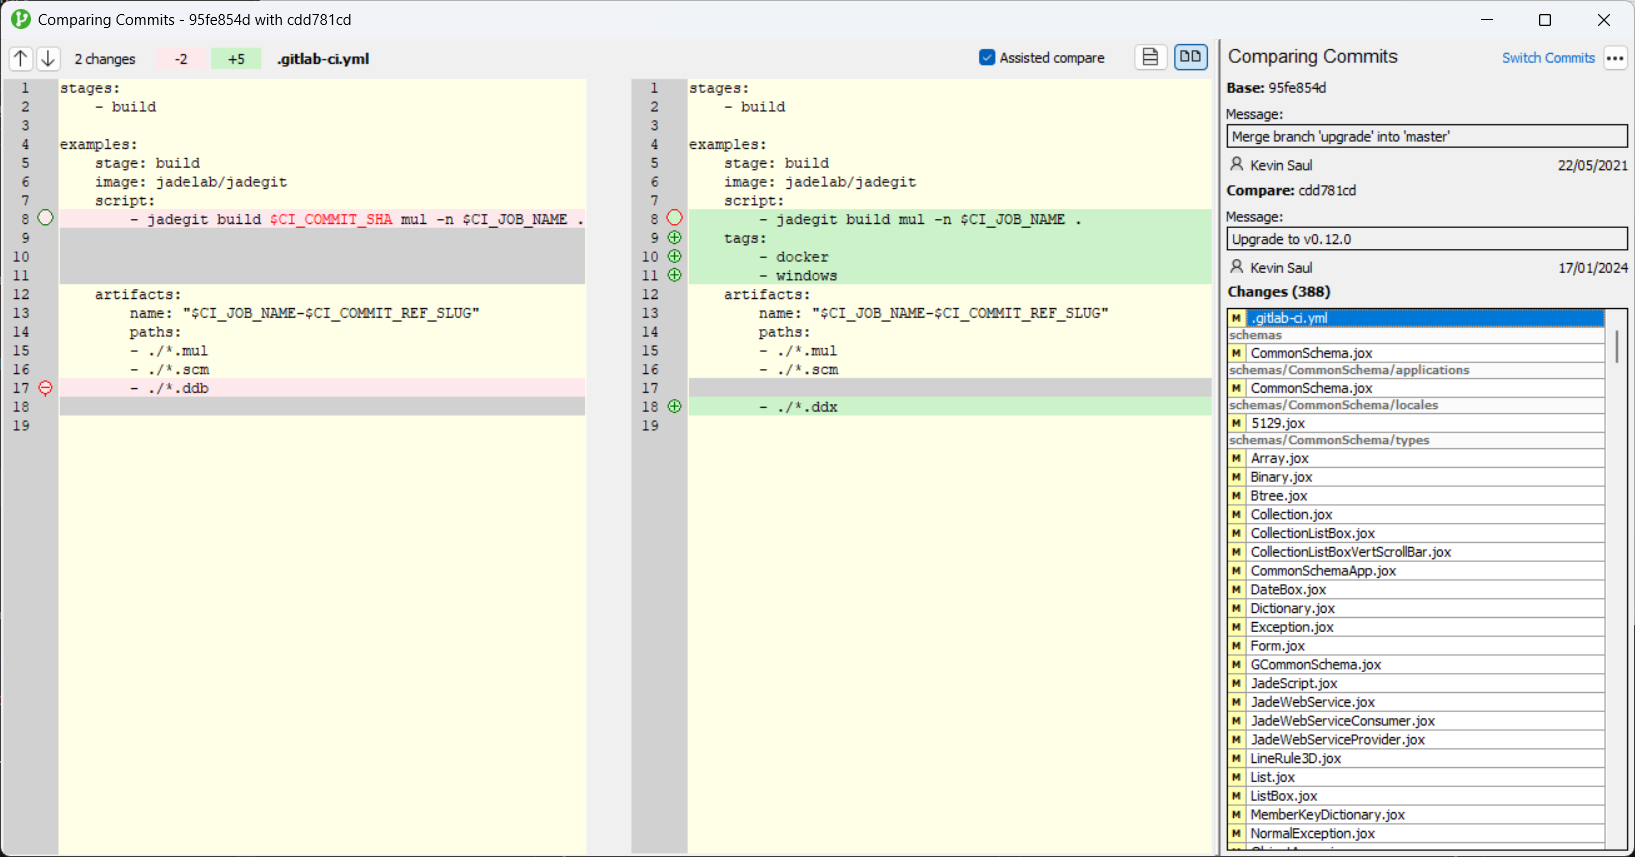Uncheck the Assisted compare checkbox
The height and width of the screenshot is (857, 1635).
(x=987, y=58)
